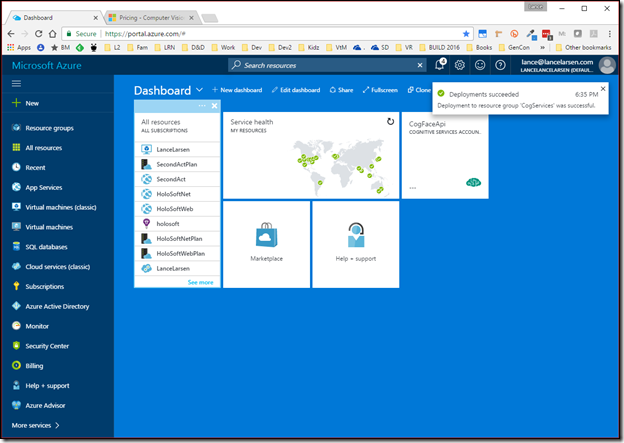
Task: Clear the search box with X
Action: [420, 65]
